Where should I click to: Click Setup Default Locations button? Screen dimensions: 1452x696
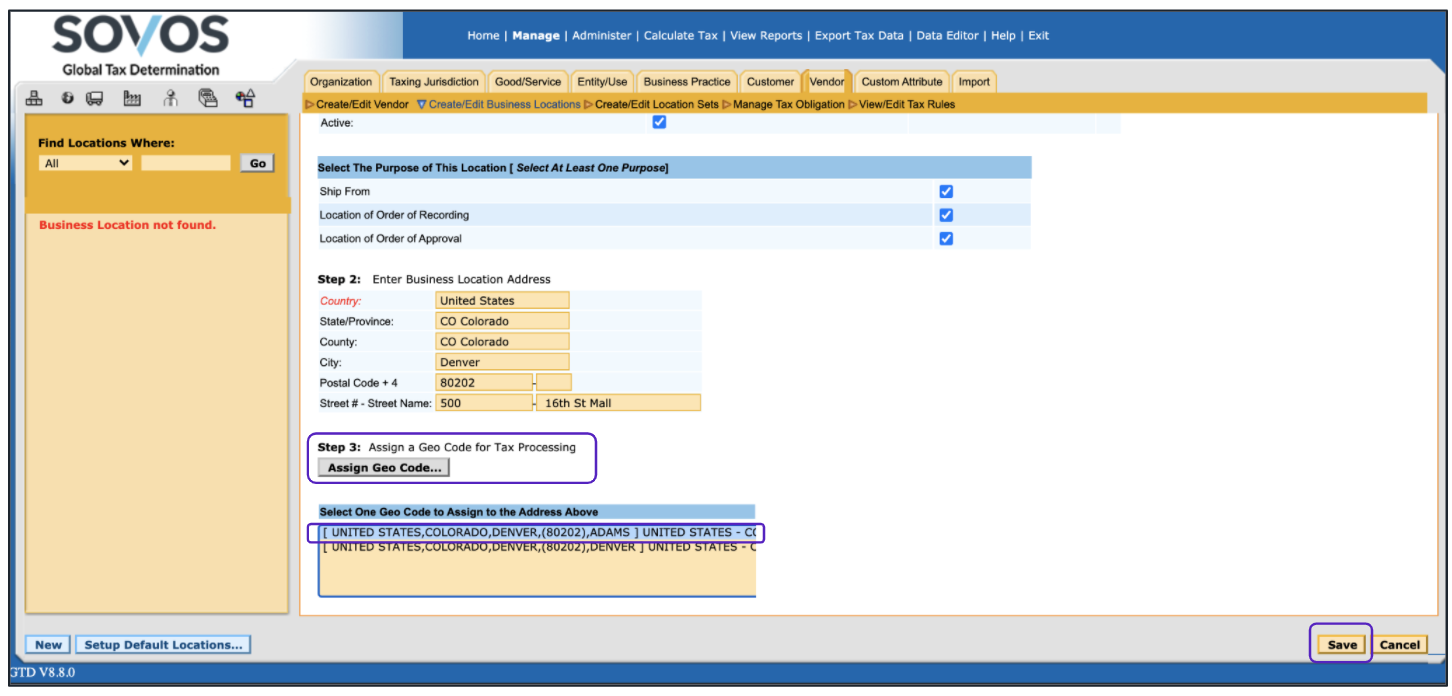pos(163,645)
